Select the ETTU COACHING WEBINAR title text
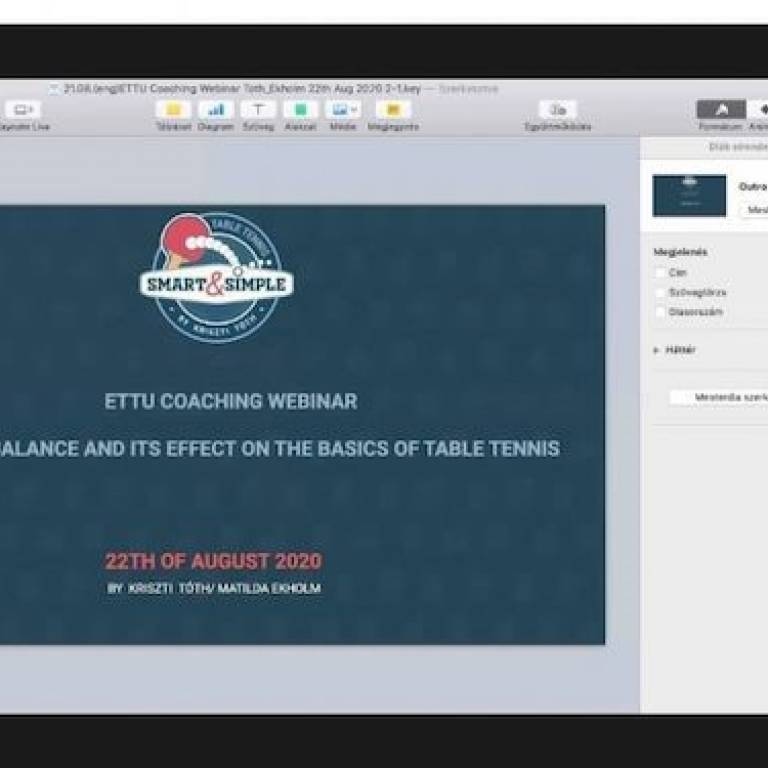This screenshot has width=768, height=768. pos(231,401)
